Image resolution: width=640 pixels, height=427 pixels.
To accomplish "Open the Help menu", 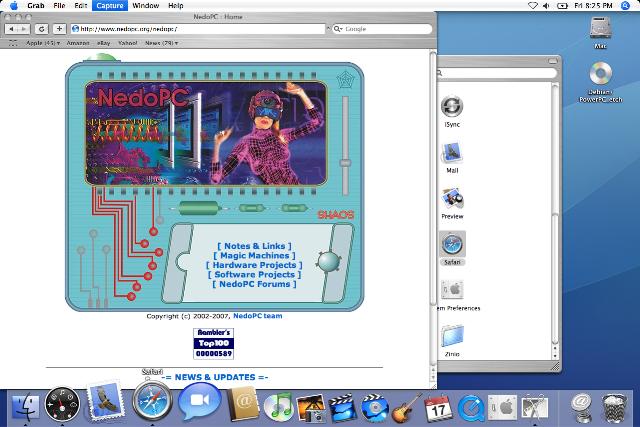I will [176, 6].
